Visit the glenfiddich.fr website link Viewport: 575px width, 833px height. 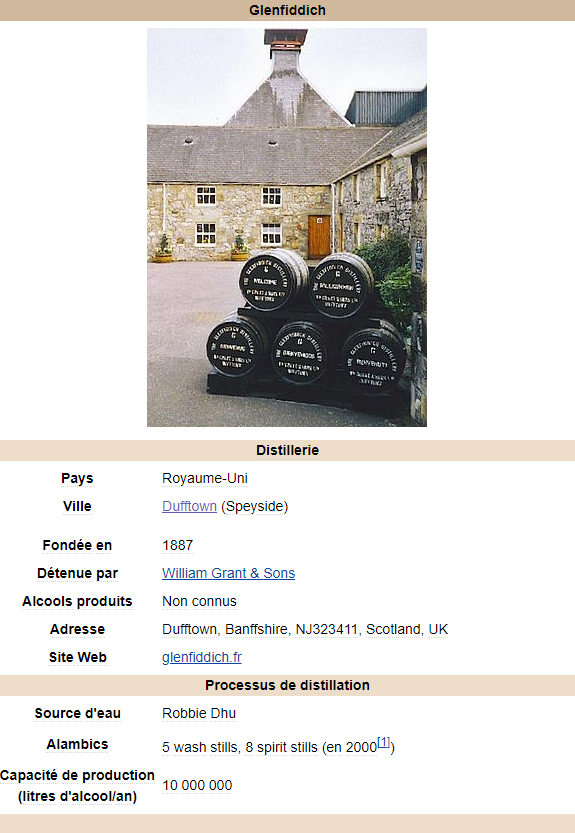202,657
